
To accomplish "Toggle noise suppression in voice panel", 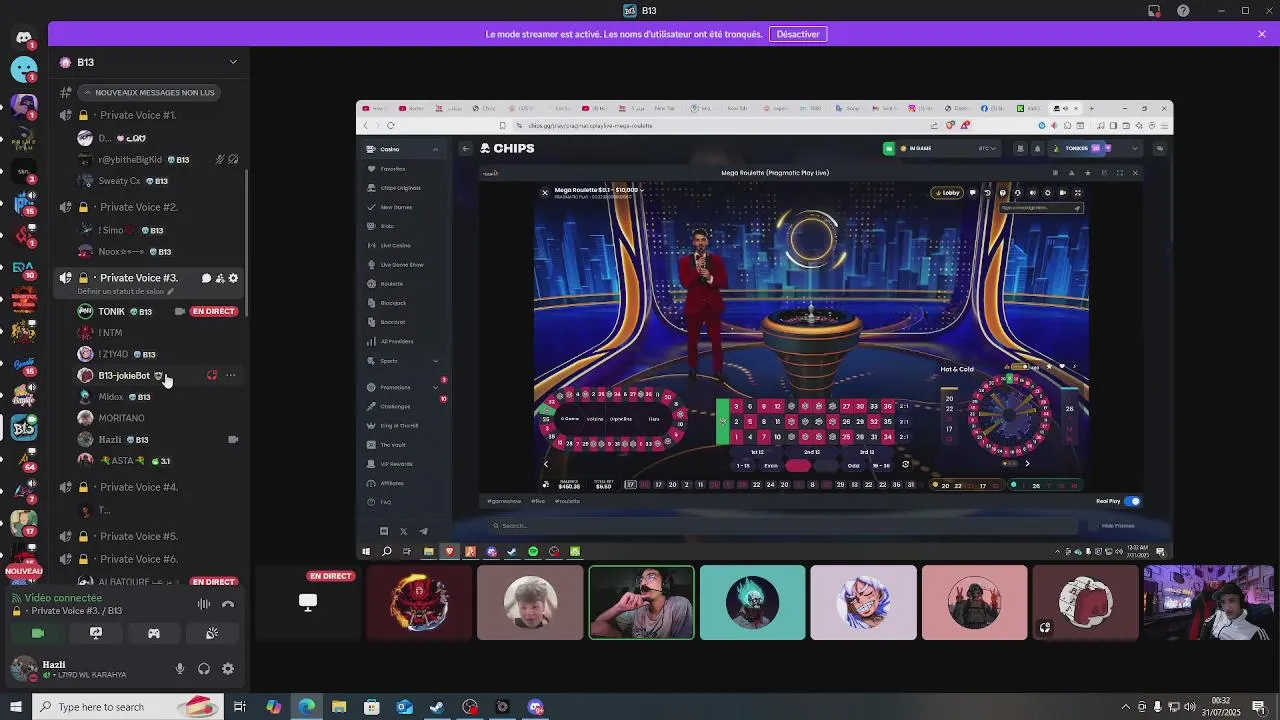I will click(204, 604).
